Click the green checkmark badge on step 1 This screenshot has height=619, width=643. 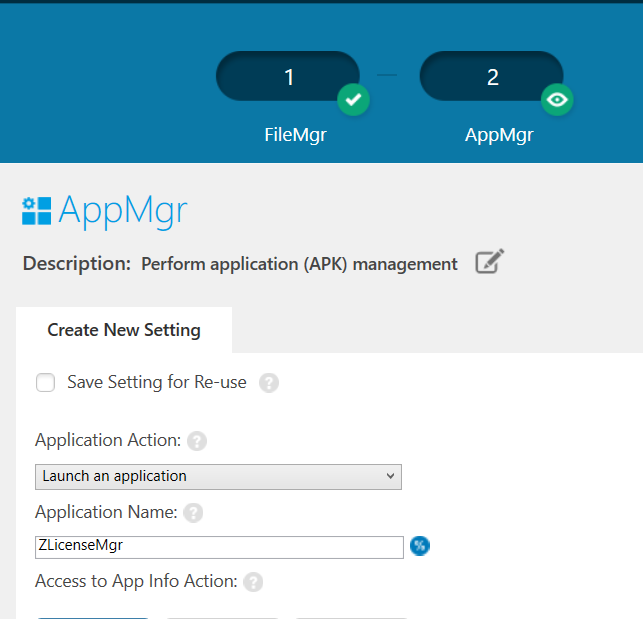pyautogui.click(x=353, y=100)
